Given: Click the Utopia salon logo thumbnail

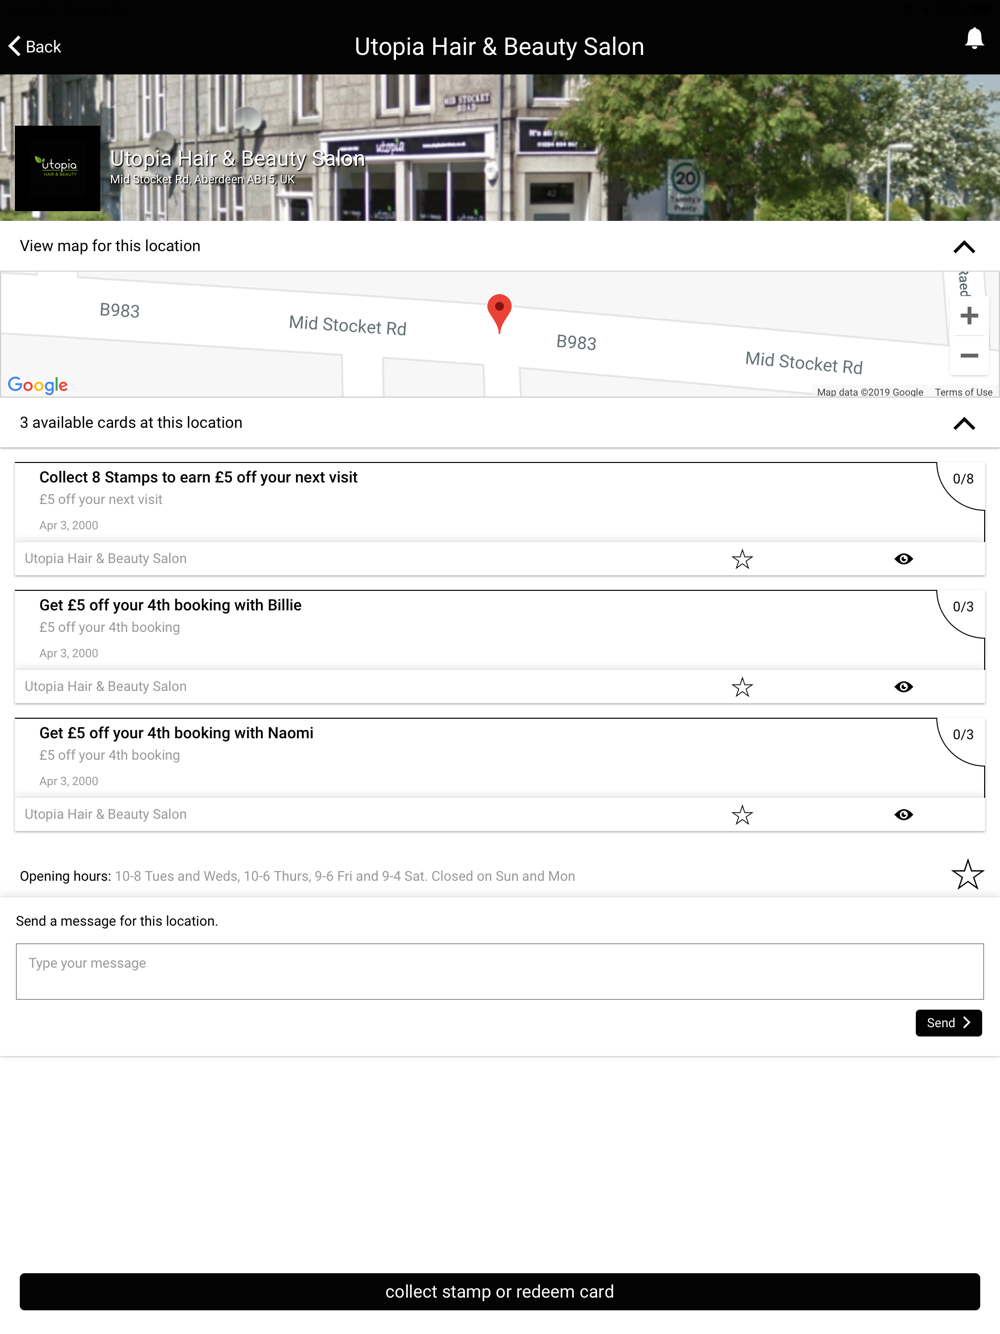Looking at the screenshot, I should tap(58, 168).
